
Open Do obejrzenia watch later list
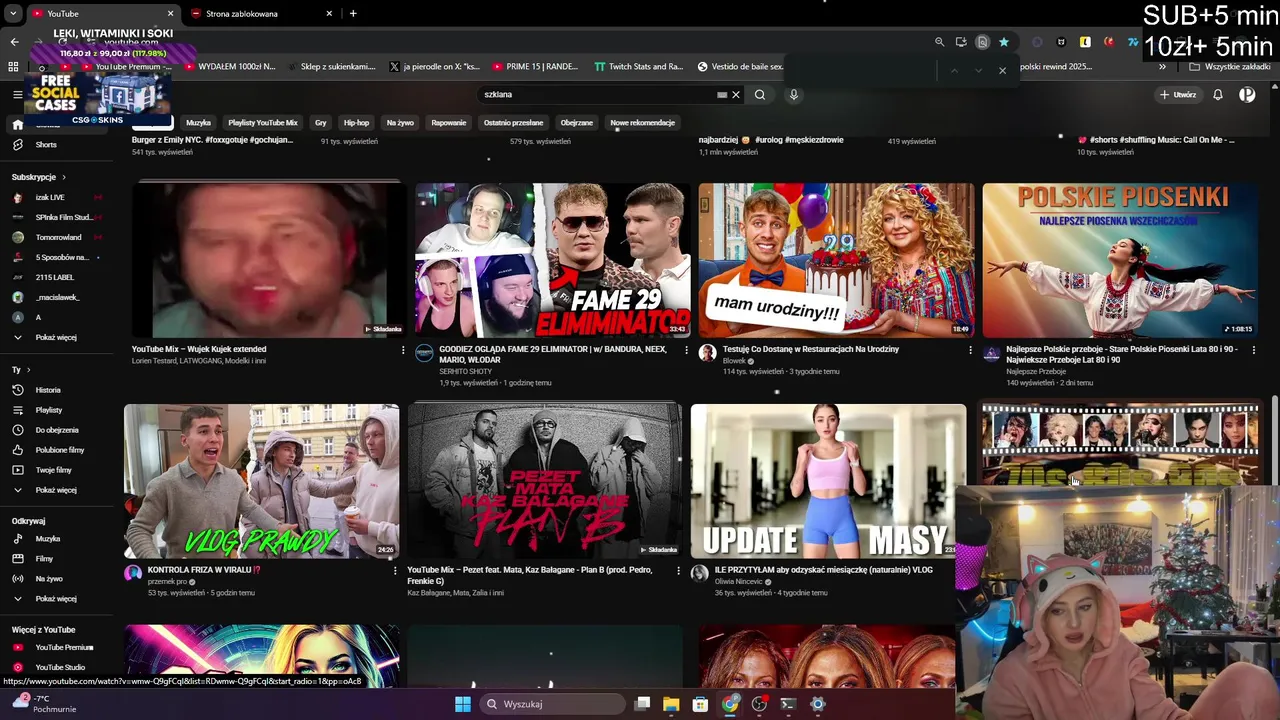point(57,430)
